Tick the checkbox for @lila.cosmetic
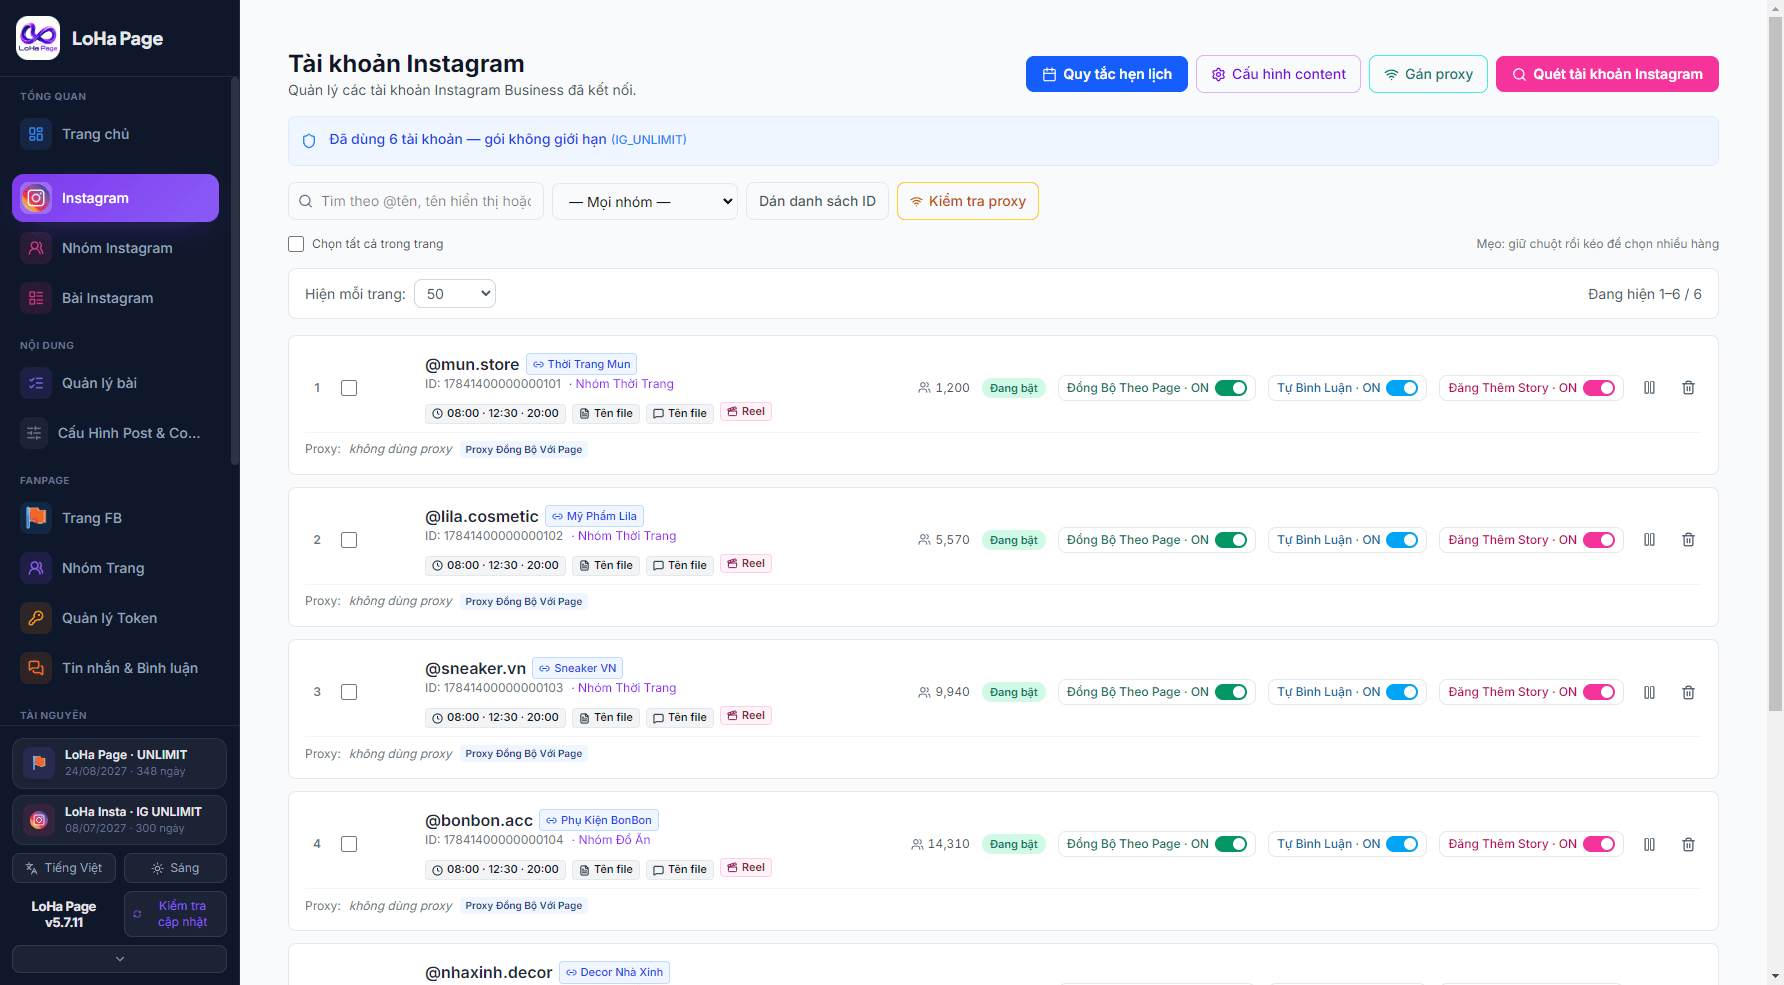 [349, 540]
